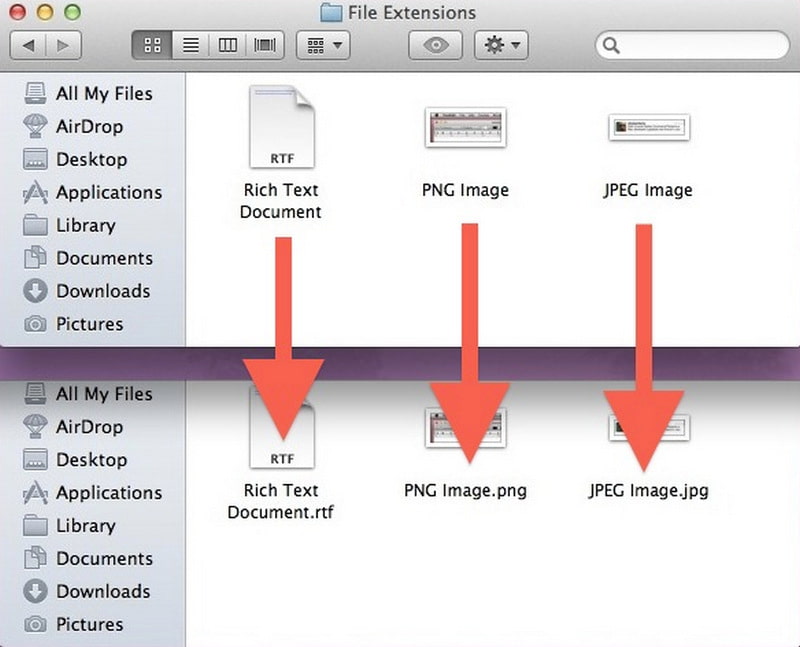Open Documents in the upper sidebar
The width and height of the screenshot is (800, 647).
[x=88, y=258]
